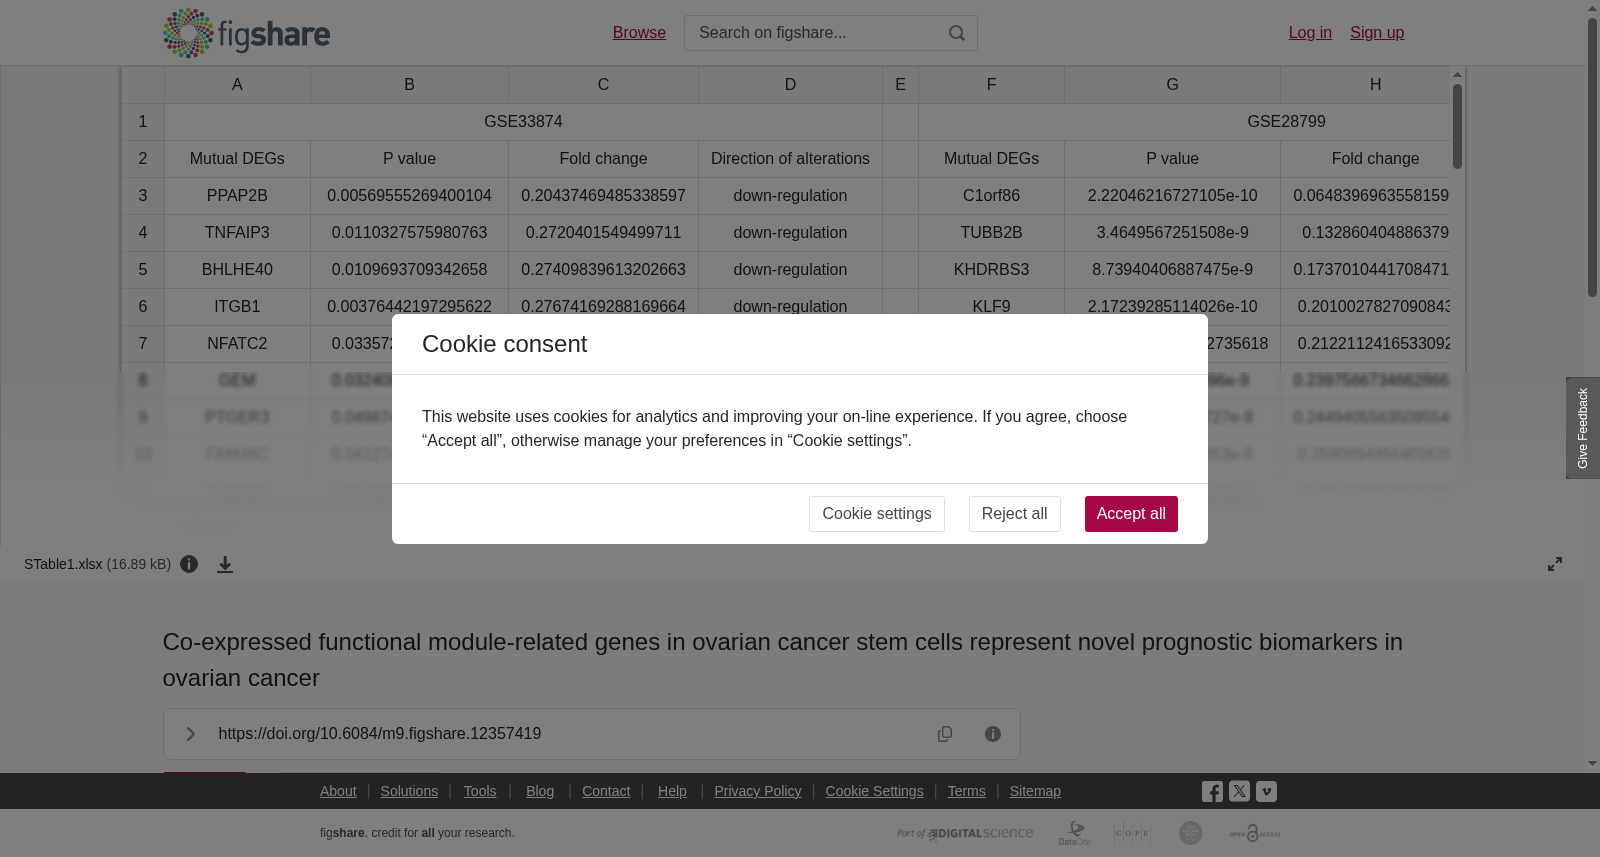The image size is (1600, 857).
Task: Click the STable1.xlsx file name
Action: [x=63, y=564]
